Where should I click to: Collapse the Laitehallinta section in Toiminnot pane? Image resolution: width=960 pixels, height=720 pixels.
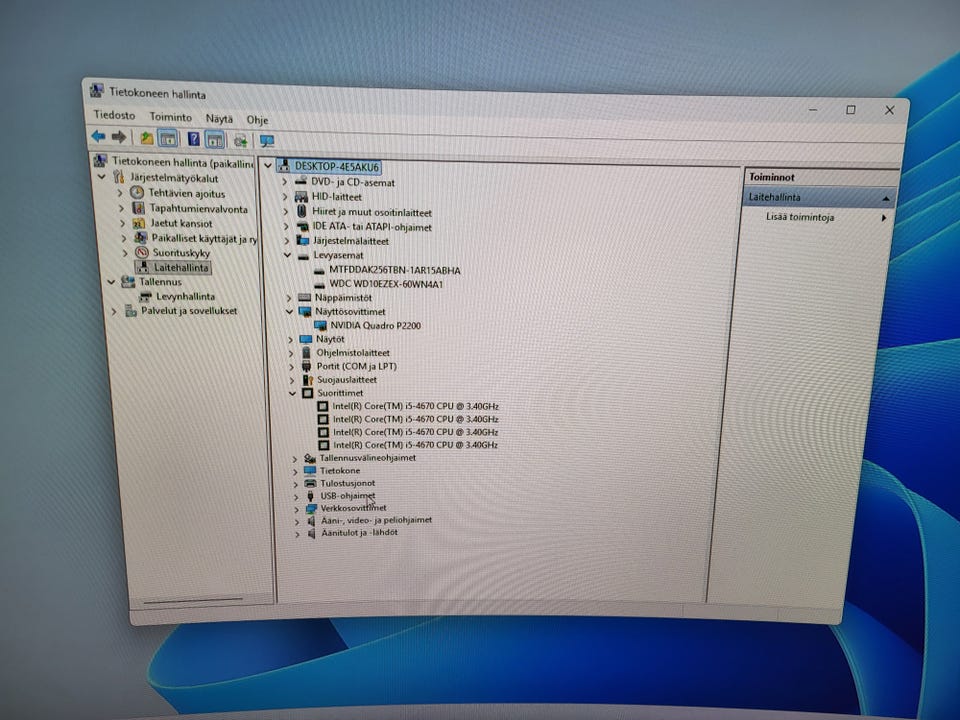(886, 198)
